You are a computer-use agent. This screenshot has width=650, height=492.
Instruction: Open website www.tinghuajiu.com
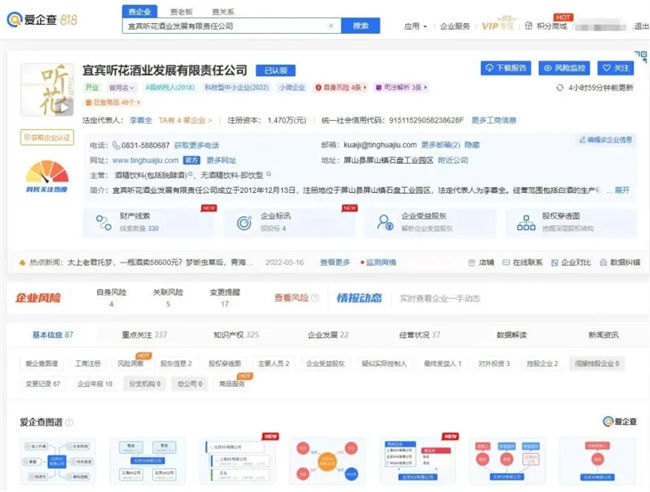click(x=146, y=160)
